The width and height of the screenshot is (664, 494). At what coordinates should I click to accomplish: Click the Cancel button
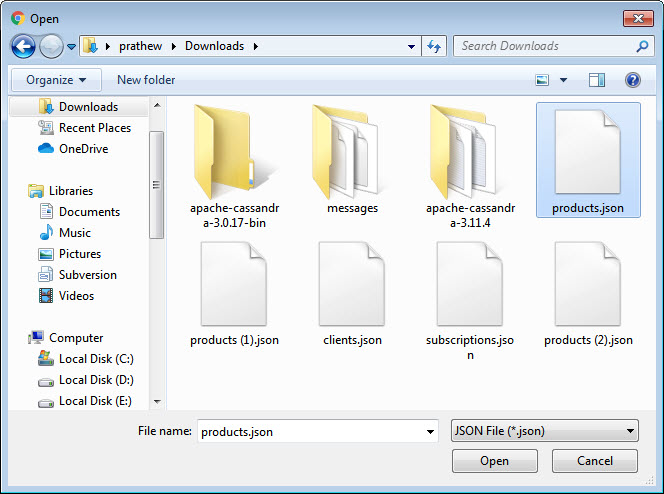595,461
